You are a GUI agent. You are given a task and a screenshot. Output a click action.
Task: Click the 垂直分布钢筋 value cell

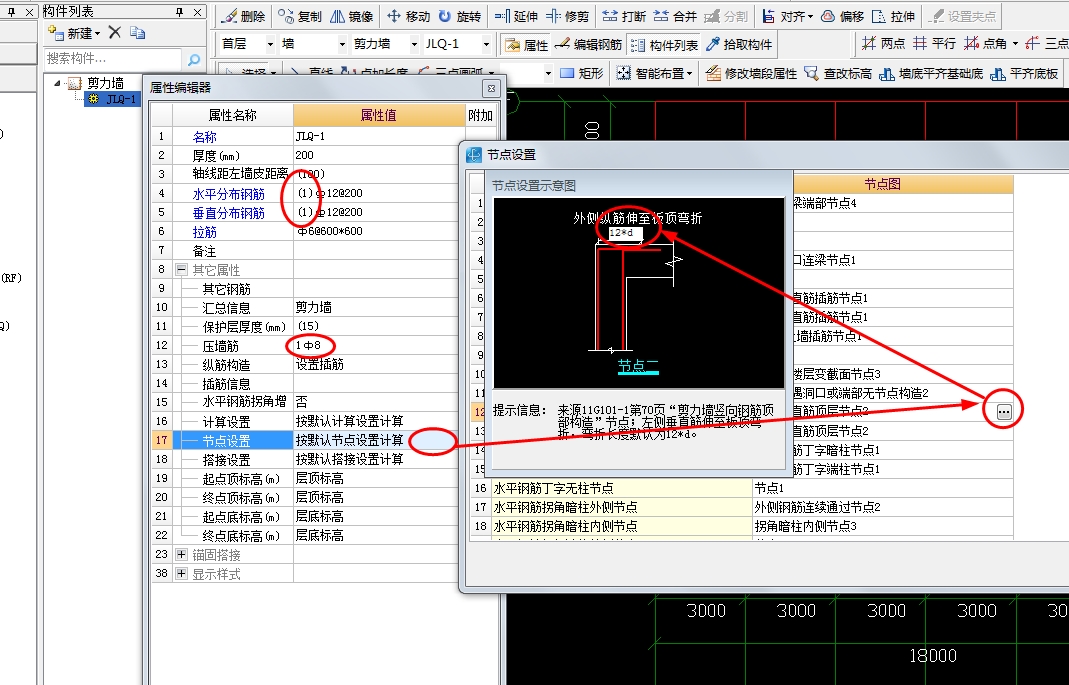[x=378, y=213]
